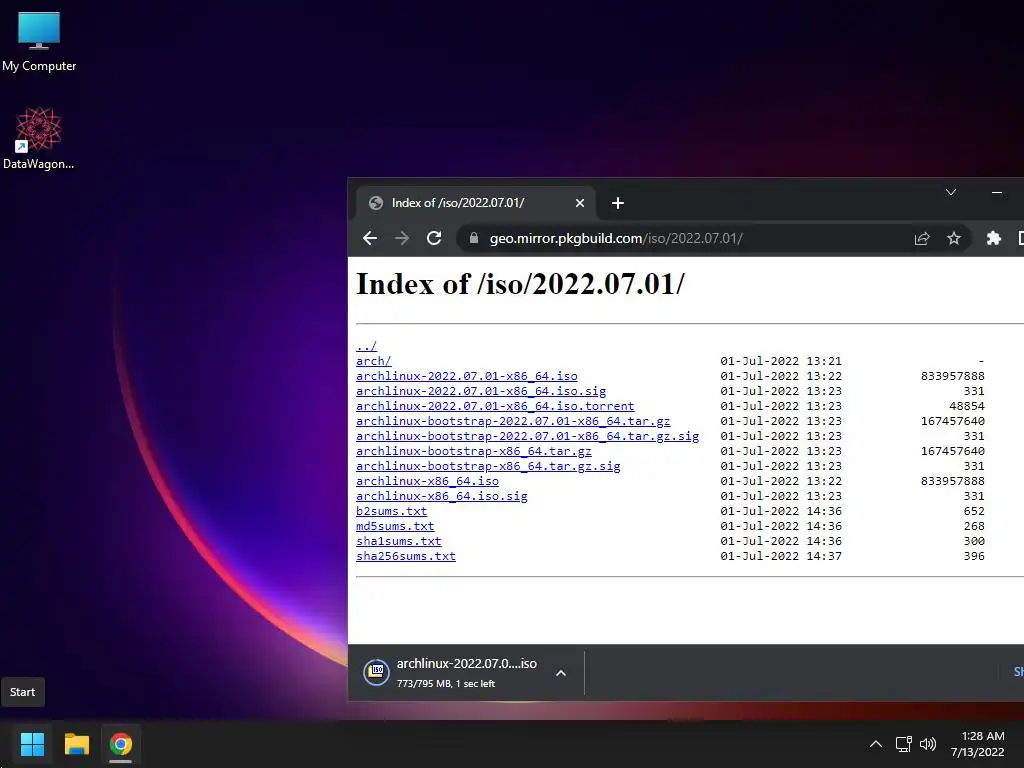
Task: Open the md5sums.txt link
Action: (x=395, y=526)
